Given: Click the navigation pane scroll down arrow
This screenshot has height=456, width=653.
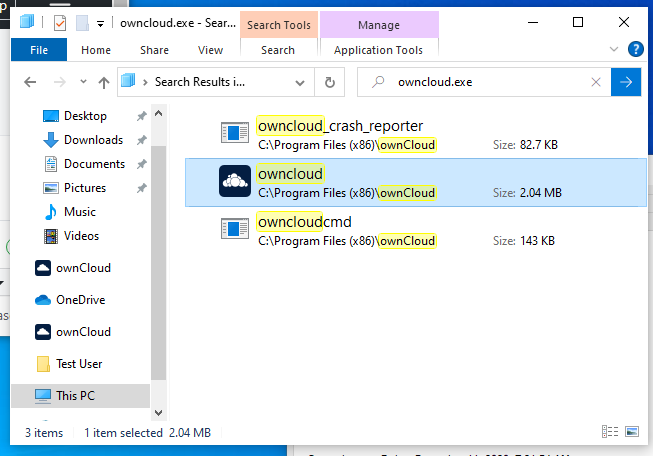Looking at the screenshot, I should point(158,413).
